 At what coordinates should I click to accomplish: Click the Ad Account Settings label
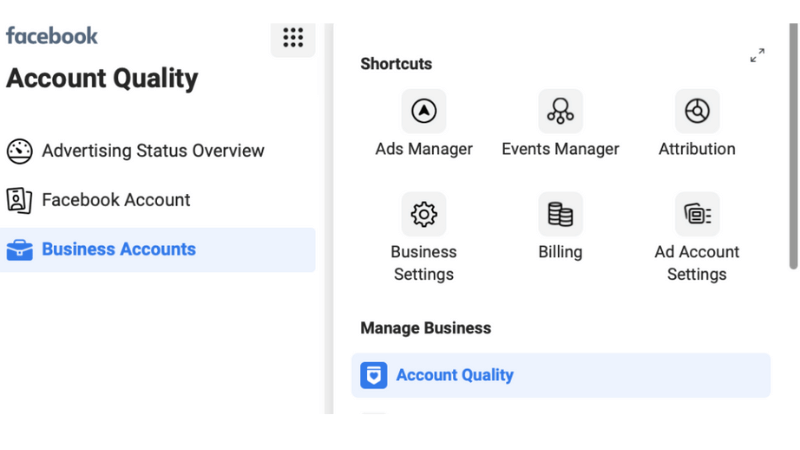[x=697, y=263]
